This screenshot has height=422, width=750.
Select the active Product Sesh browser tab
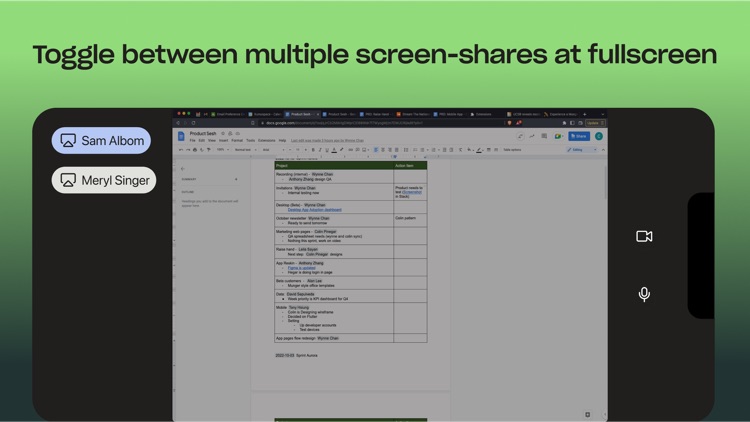[x=301, y=114]
